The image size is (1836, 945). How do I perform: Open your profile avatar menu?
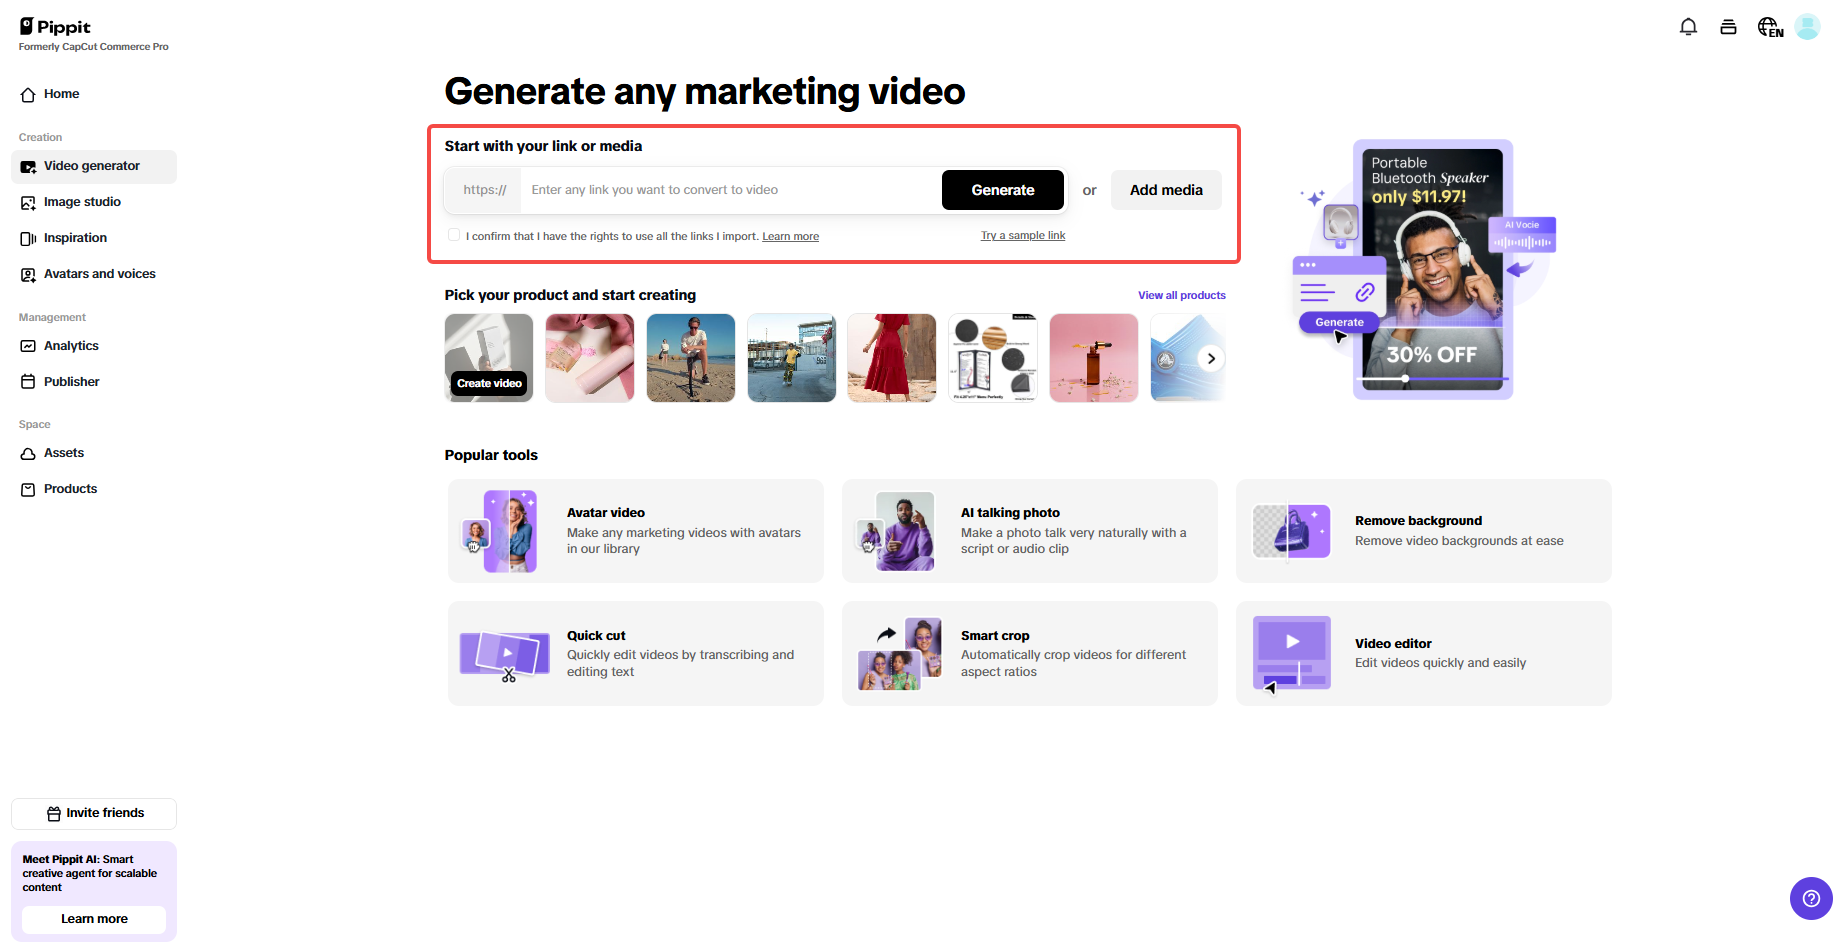pos(1807,26)
